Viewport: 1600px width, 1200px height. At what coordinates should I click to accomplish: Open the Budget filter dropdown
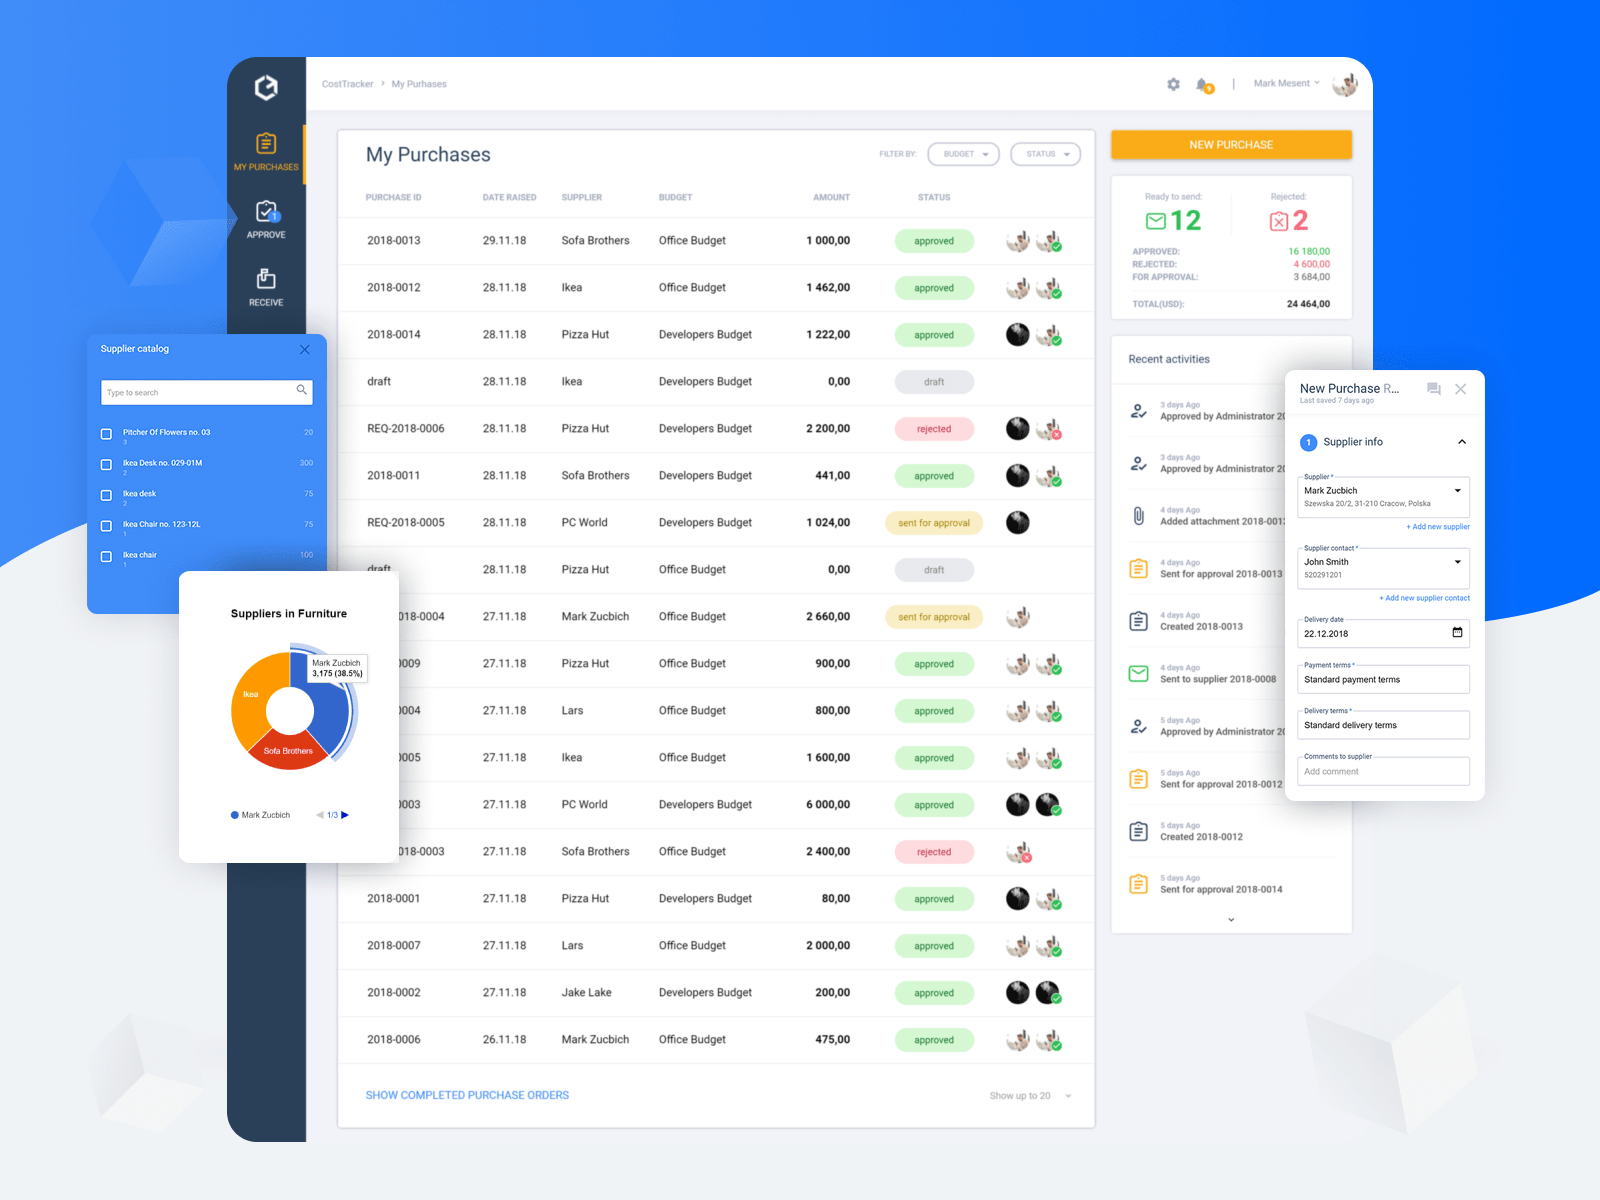[x=964, y=154]
